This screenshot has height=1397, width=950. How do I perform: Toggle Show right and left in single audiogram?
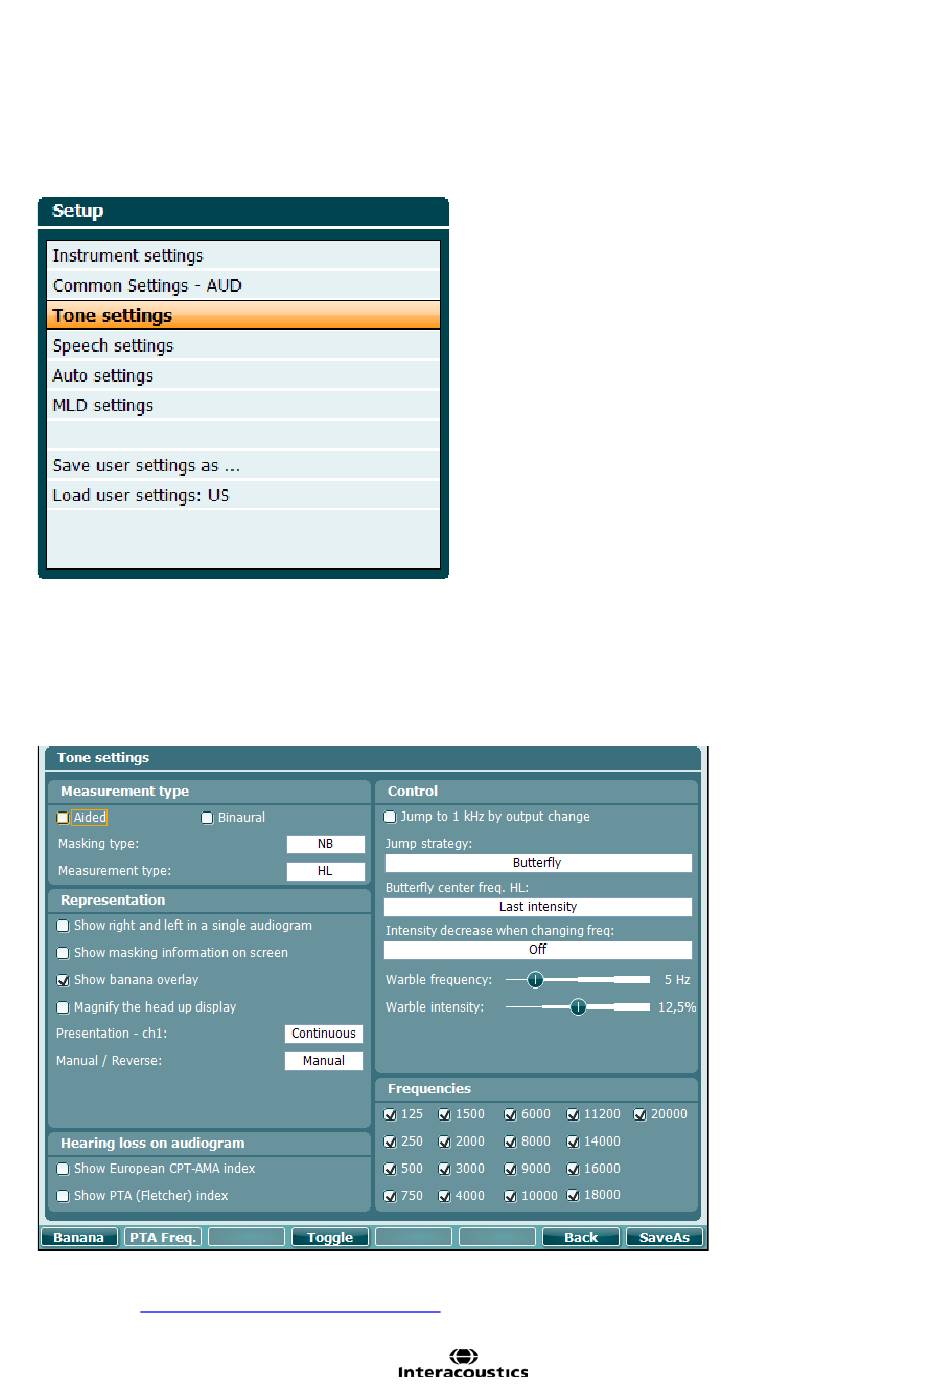pyautogui.click(x=63, y=926)
